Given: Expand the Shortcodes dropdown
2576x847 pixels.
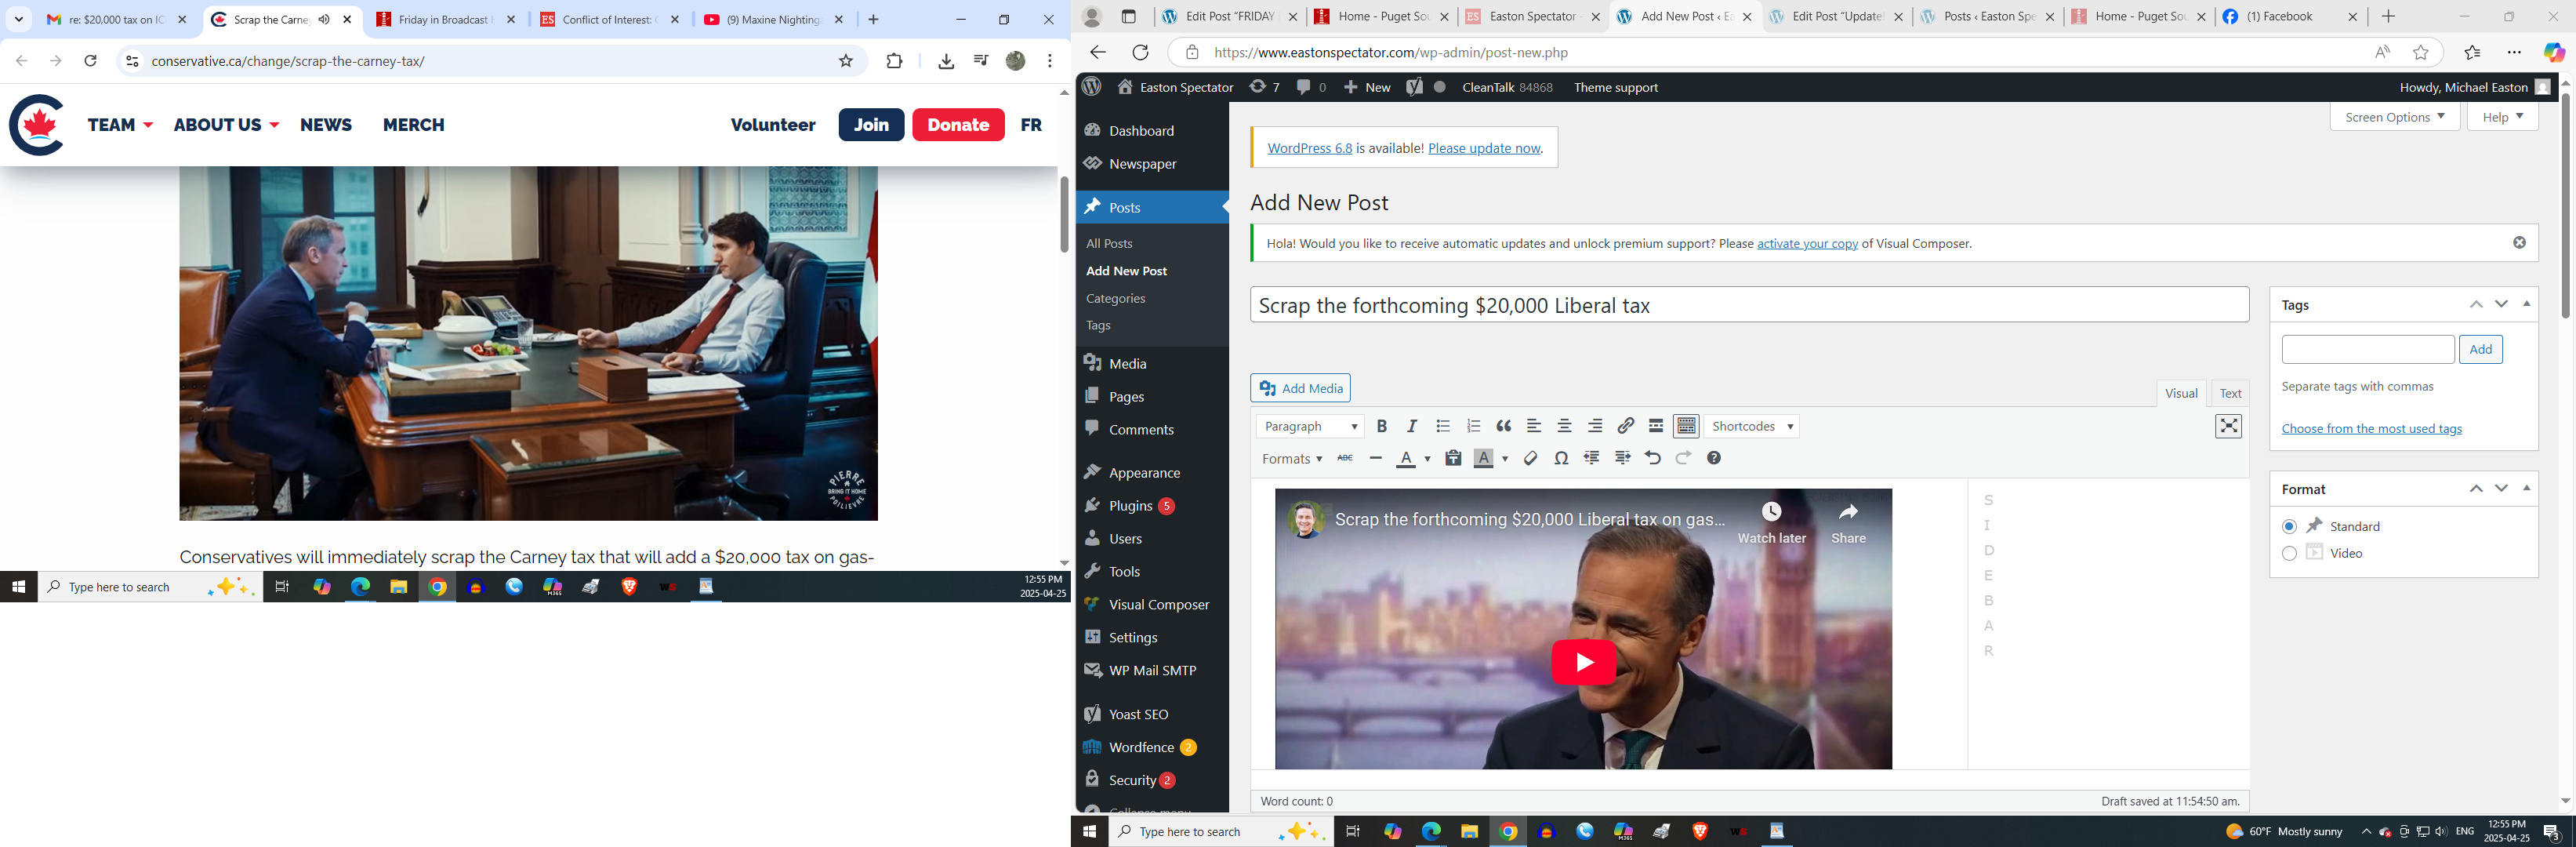Looking at the screenshot, I should pyautogui.click(x=1752, y=426).
